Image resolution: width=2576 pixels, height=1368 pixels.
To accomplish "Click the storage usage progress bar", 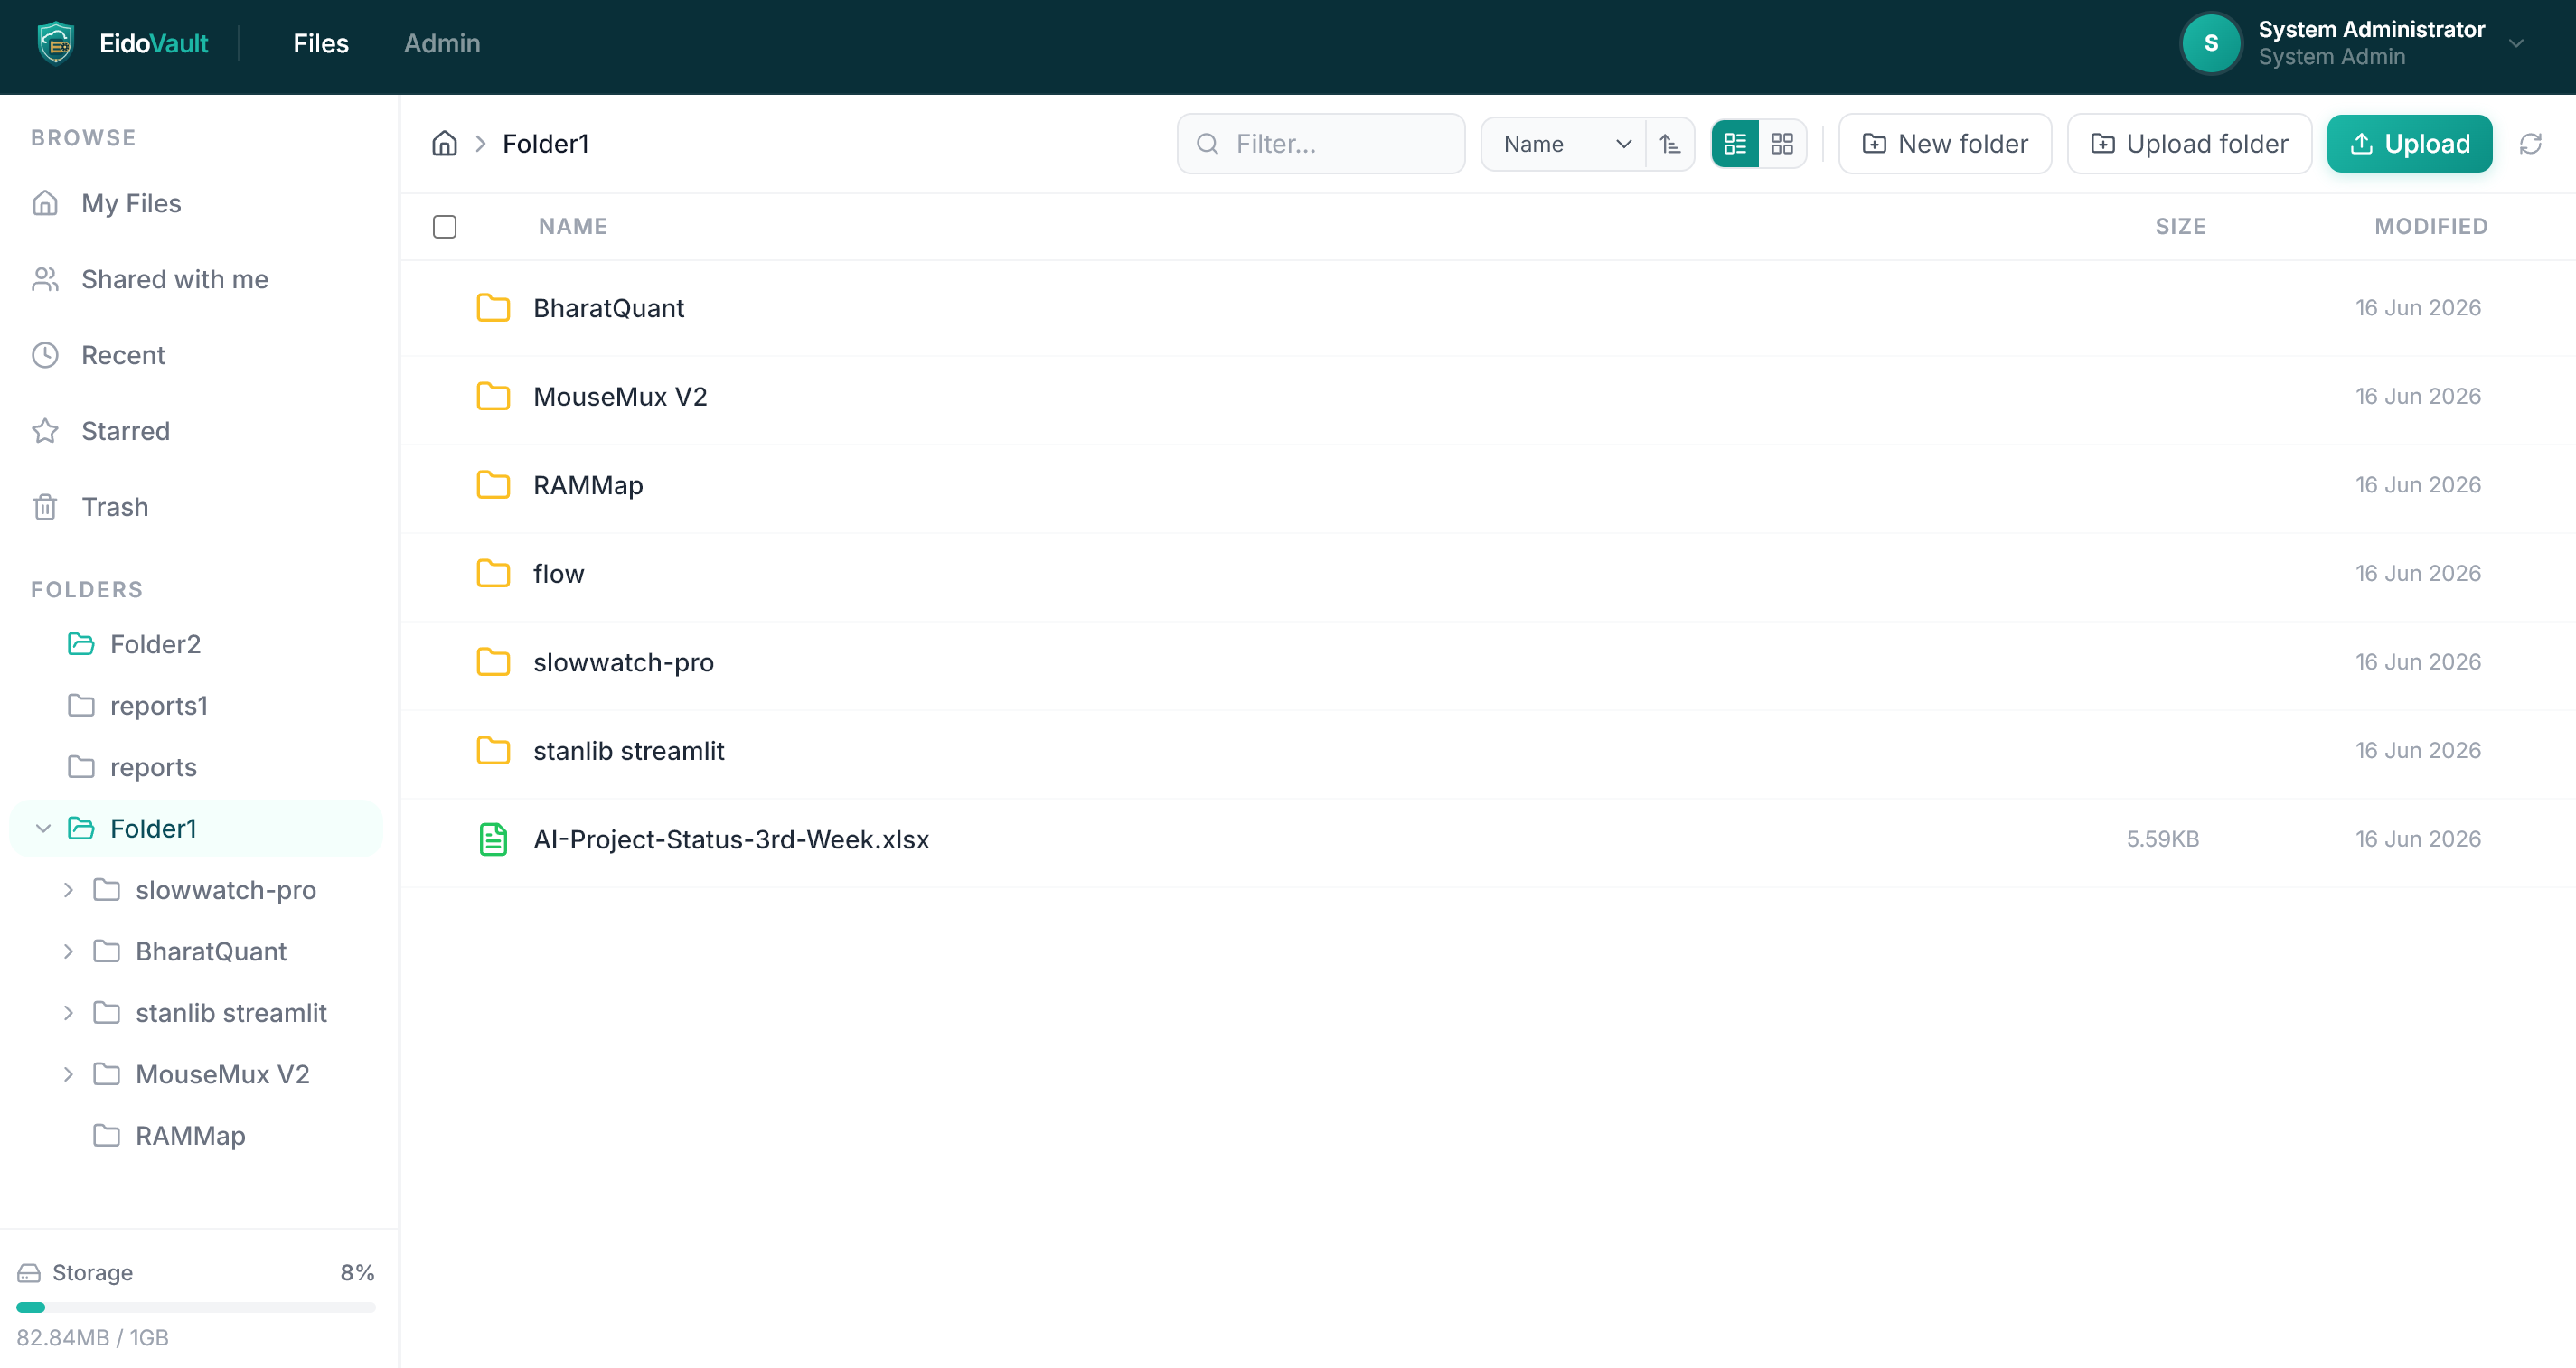I will 196,1307.
